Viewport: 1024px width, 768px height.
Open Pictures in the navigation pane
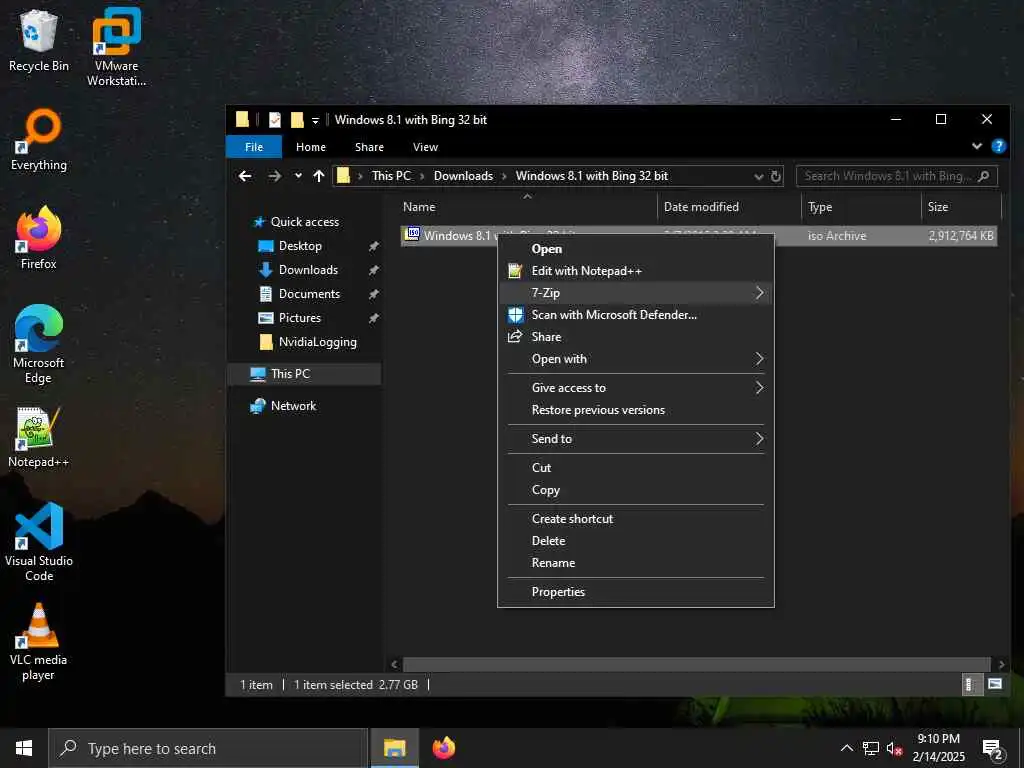[x=299, y=318]
